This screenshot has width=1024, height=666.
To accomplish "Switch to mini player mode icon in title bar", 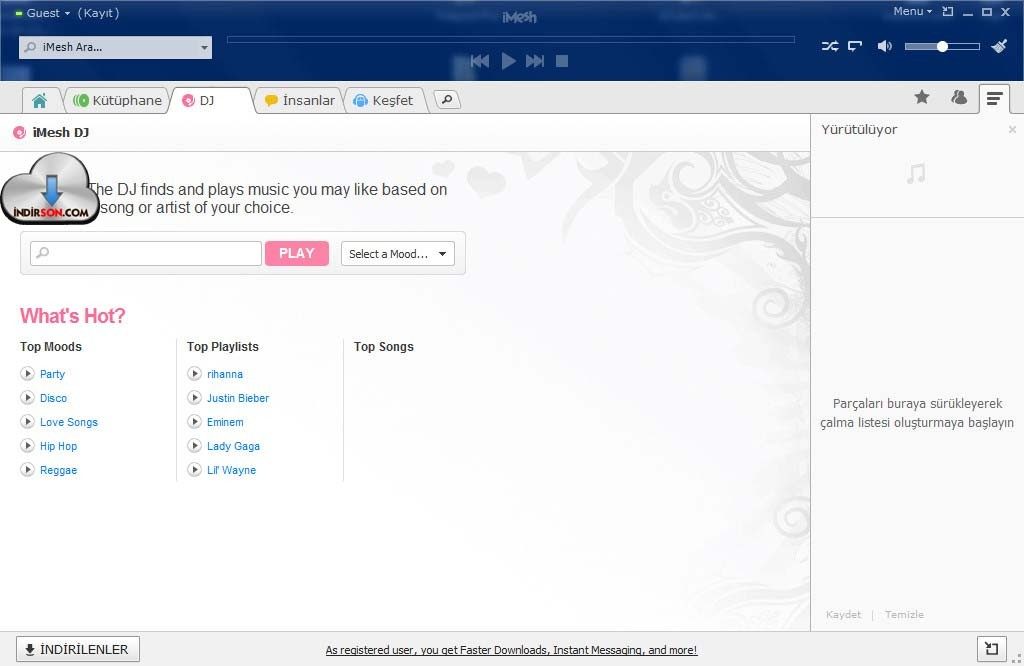I will (948, 12).
